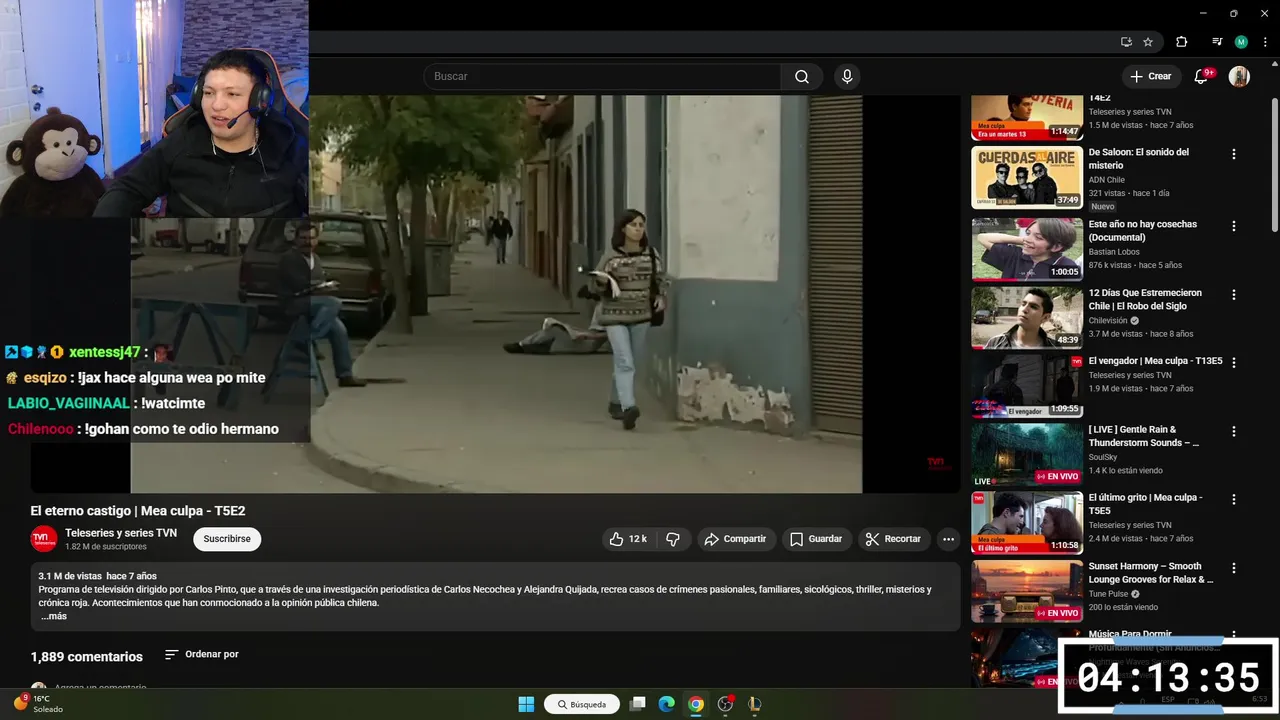1280x720 pixels.
Task: Click the Chilevisión channel name
Action: [x=1108, y=321]
